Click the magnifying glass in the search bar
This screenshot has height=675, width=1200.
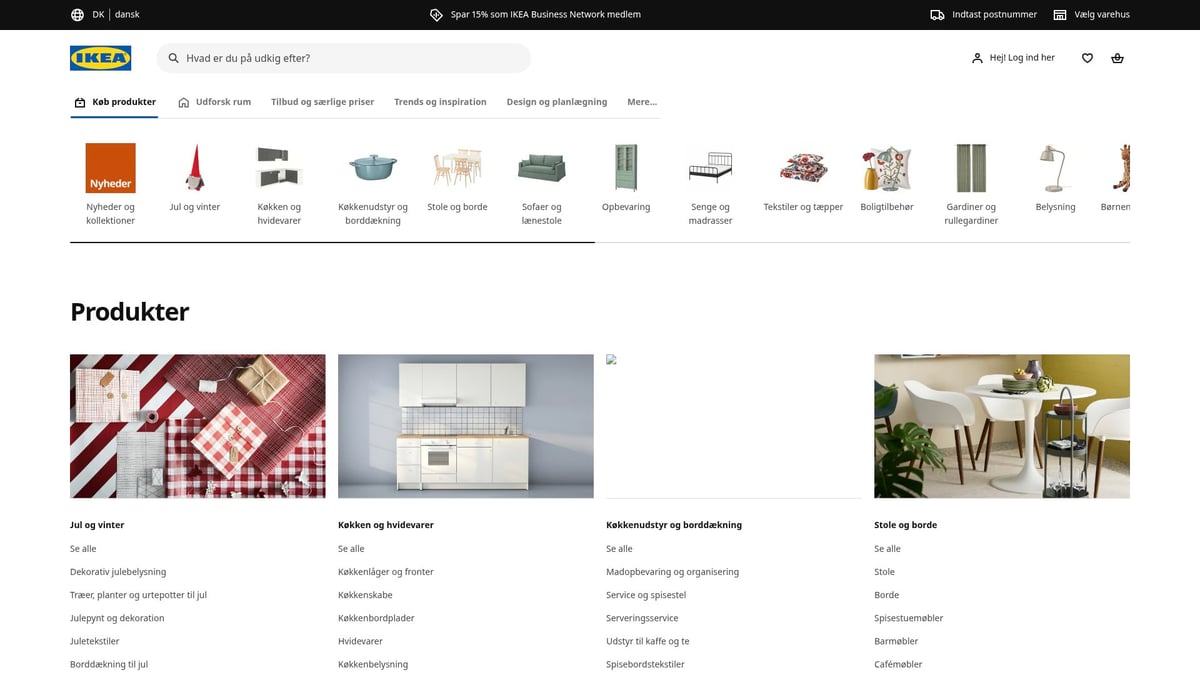(x=173, y=58)
